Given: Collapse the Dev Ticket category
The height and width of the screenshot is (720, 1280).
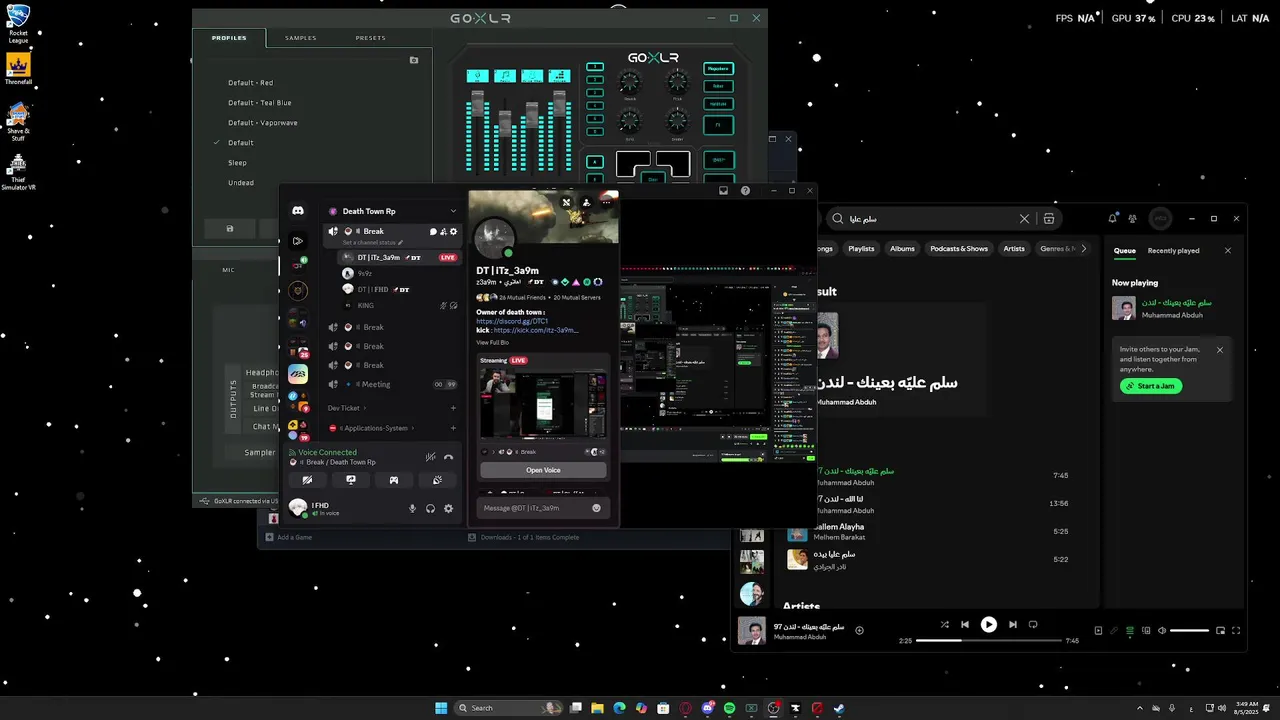Looking at the screenshot, I should (346, 408).
